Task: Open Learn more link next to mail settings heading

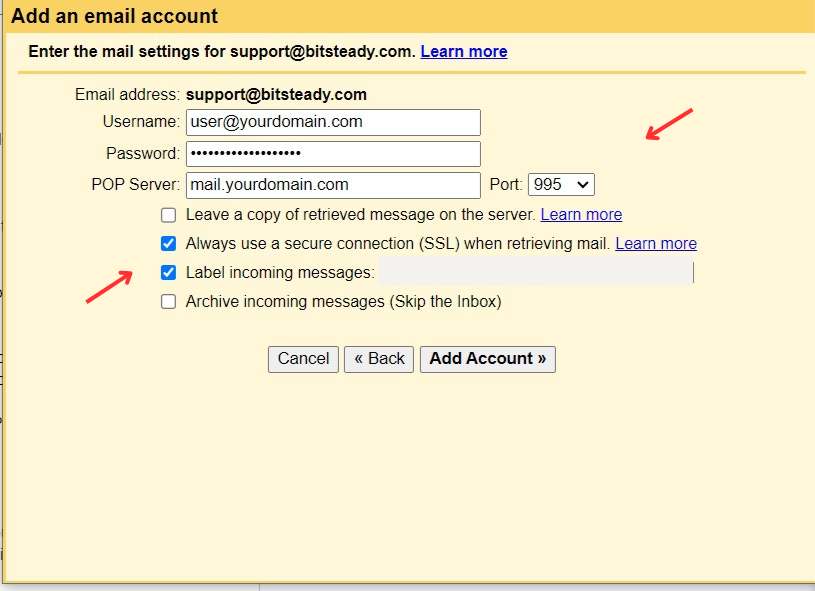Action: [x=464, y=51]
